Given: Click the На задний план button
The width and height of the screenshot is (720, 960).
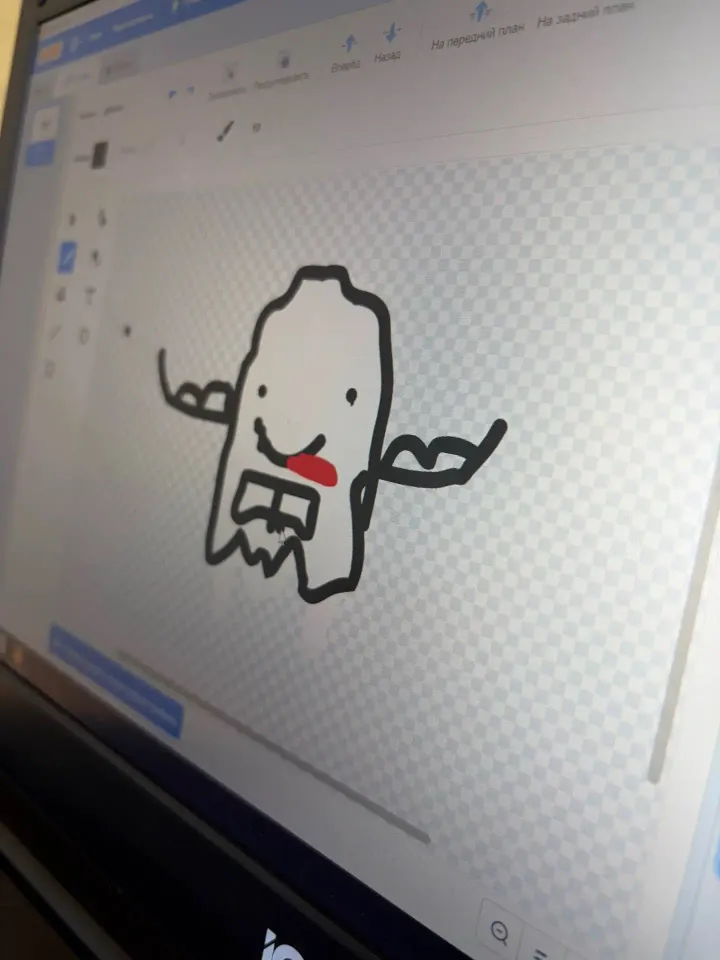Looking at the screenshot, I should pos(584,13).
